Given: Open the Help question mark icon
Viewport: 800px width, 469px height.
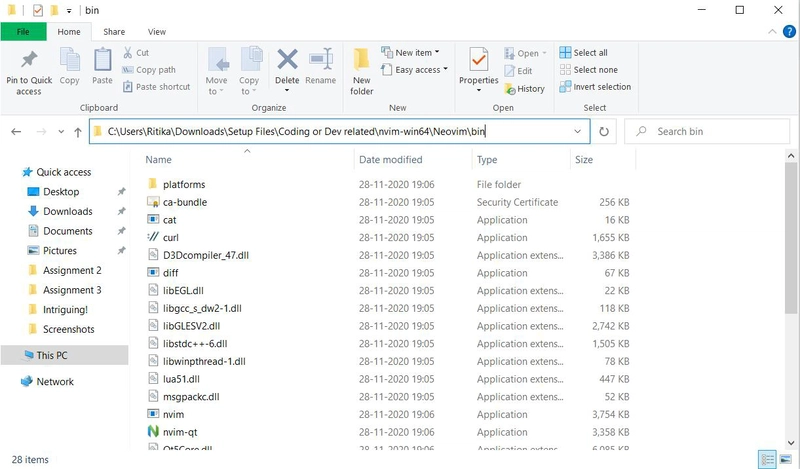Looking at the screenshot, I should pyautogui.click(x=789, y=32).
